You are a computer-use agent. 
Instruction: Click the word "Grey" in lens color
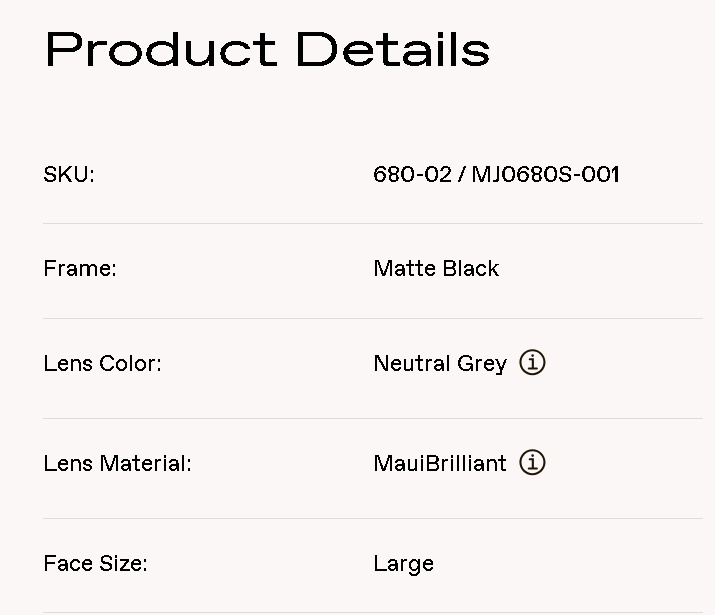482,364
